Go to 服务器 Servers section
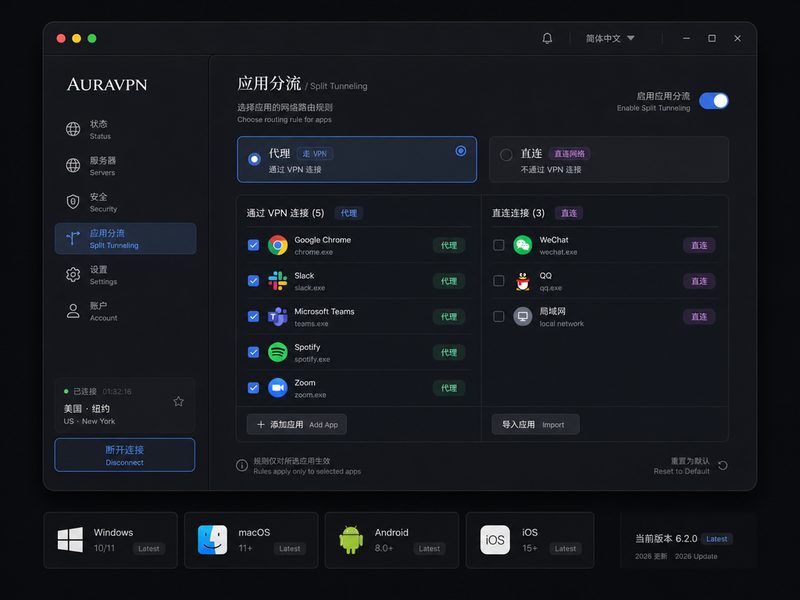The width and height of the screenshot is (800, 600). point(125,166)
